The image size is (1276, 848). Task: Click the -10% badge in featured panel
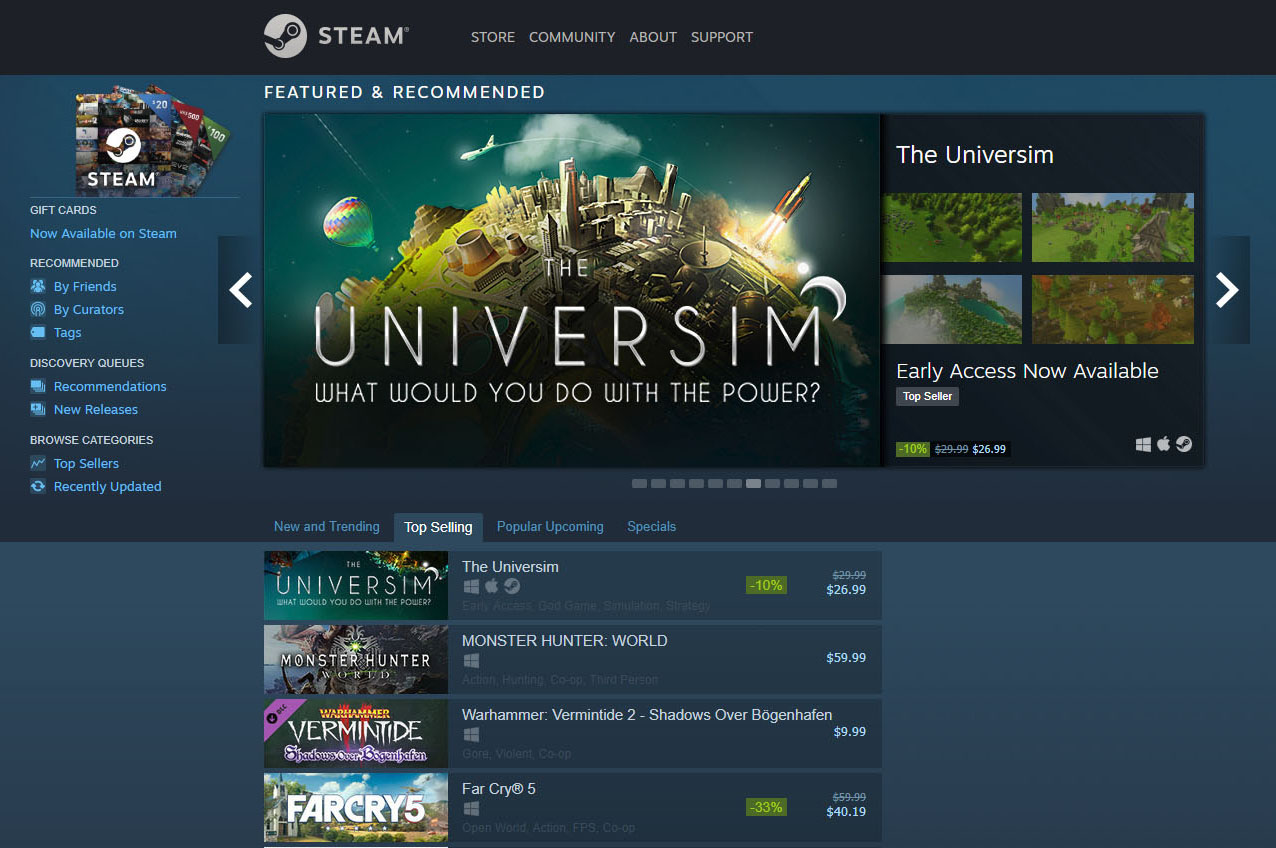[913, 449]
